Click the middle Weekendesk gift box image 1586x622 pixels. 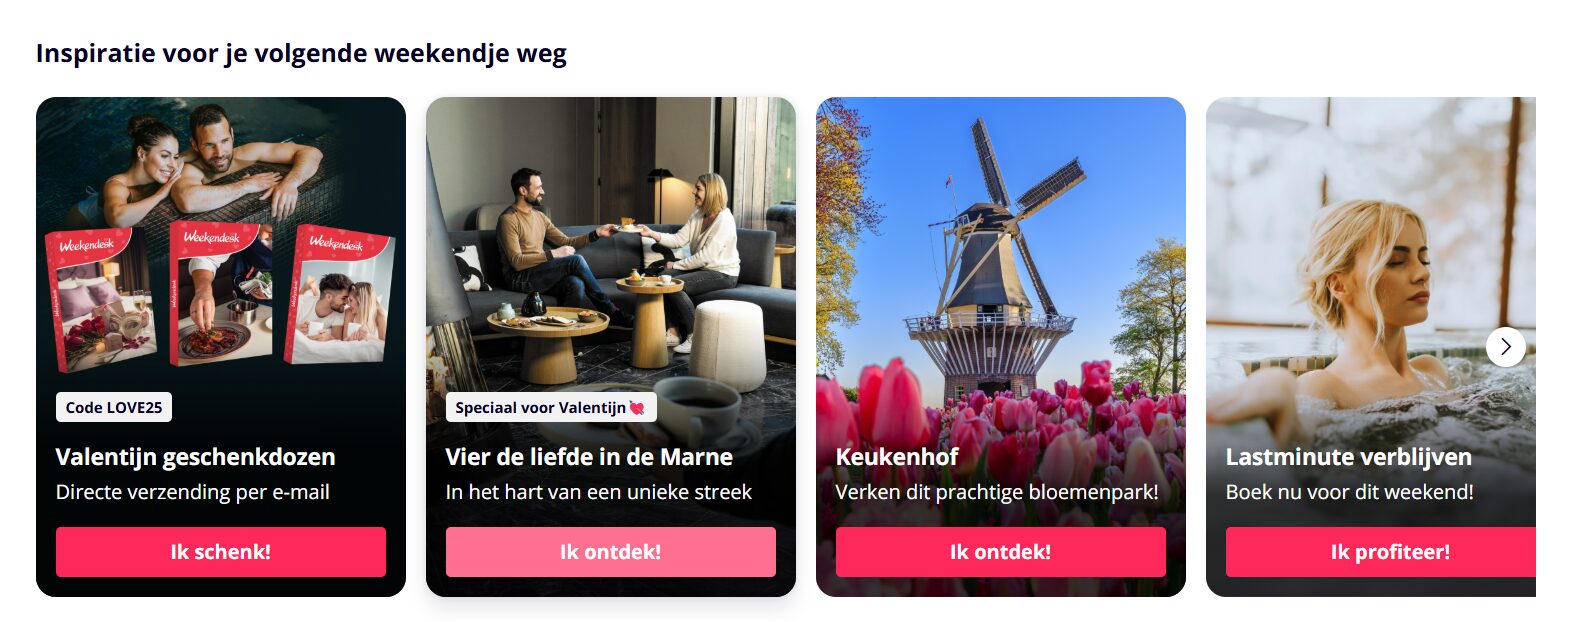tap(221, 293)
